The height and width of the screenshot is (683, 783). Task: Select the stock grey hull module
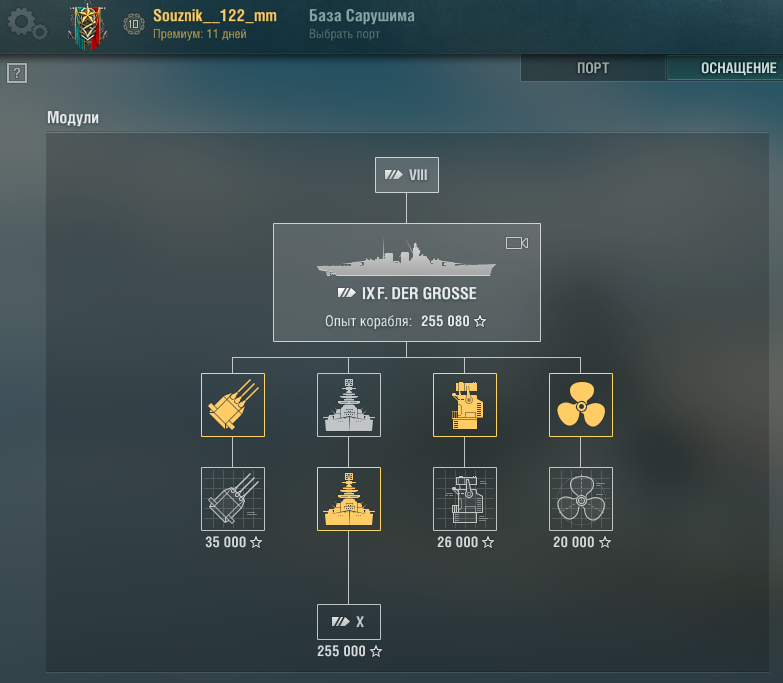click(x=349, y=405)
